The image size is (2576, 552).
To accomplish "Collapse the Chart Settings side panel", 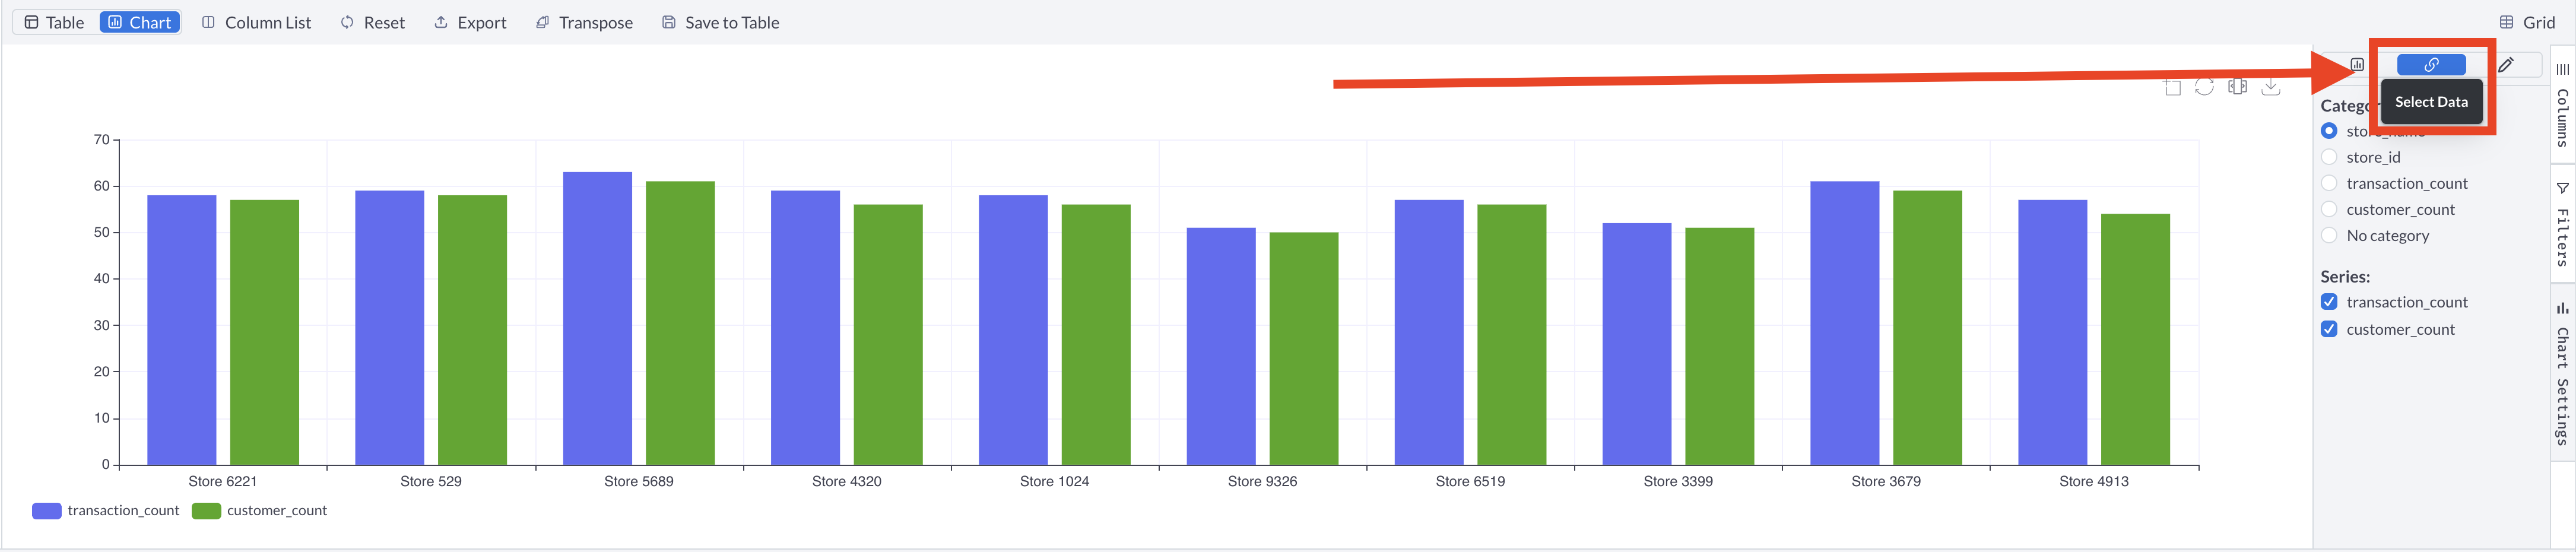I will [2562, 375].
